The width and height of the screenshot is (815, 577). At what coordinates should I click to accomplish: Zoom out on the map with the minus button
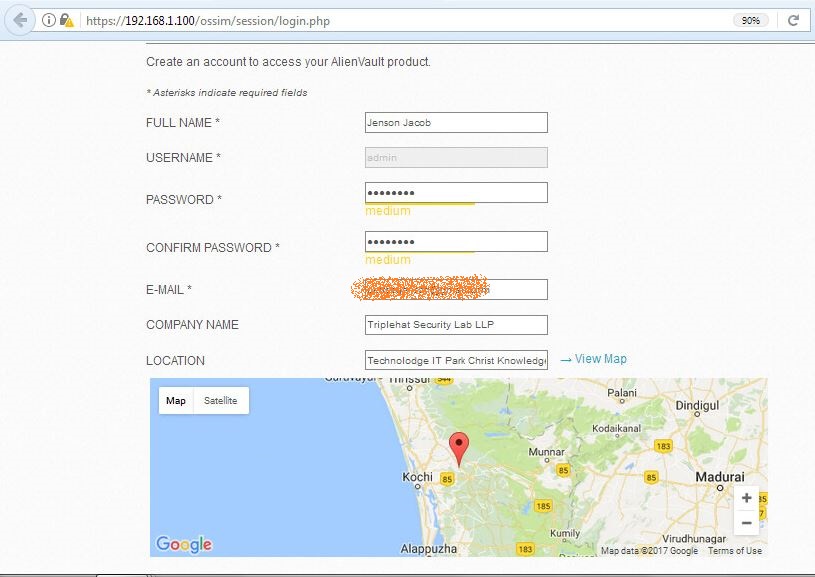point(746,522)
